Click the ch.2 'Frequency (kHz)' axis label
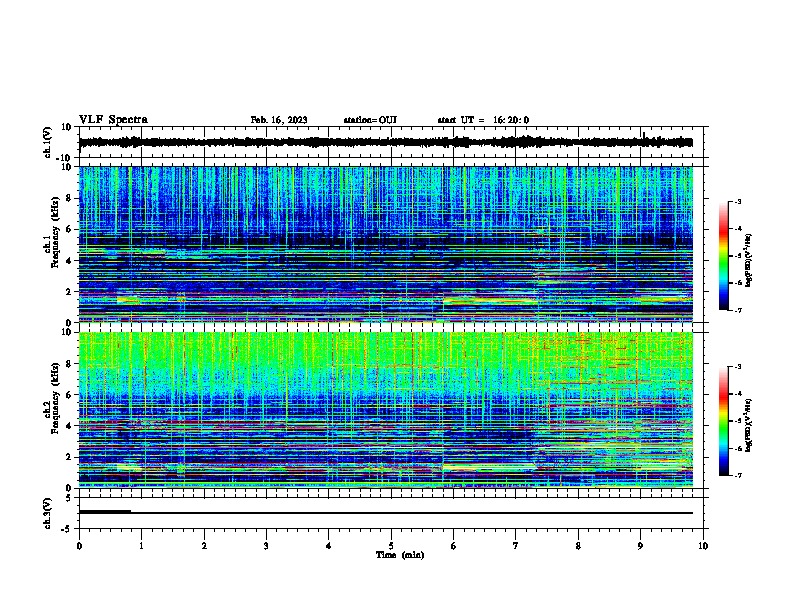Screen dimensions: 792x612 [55, 398]
